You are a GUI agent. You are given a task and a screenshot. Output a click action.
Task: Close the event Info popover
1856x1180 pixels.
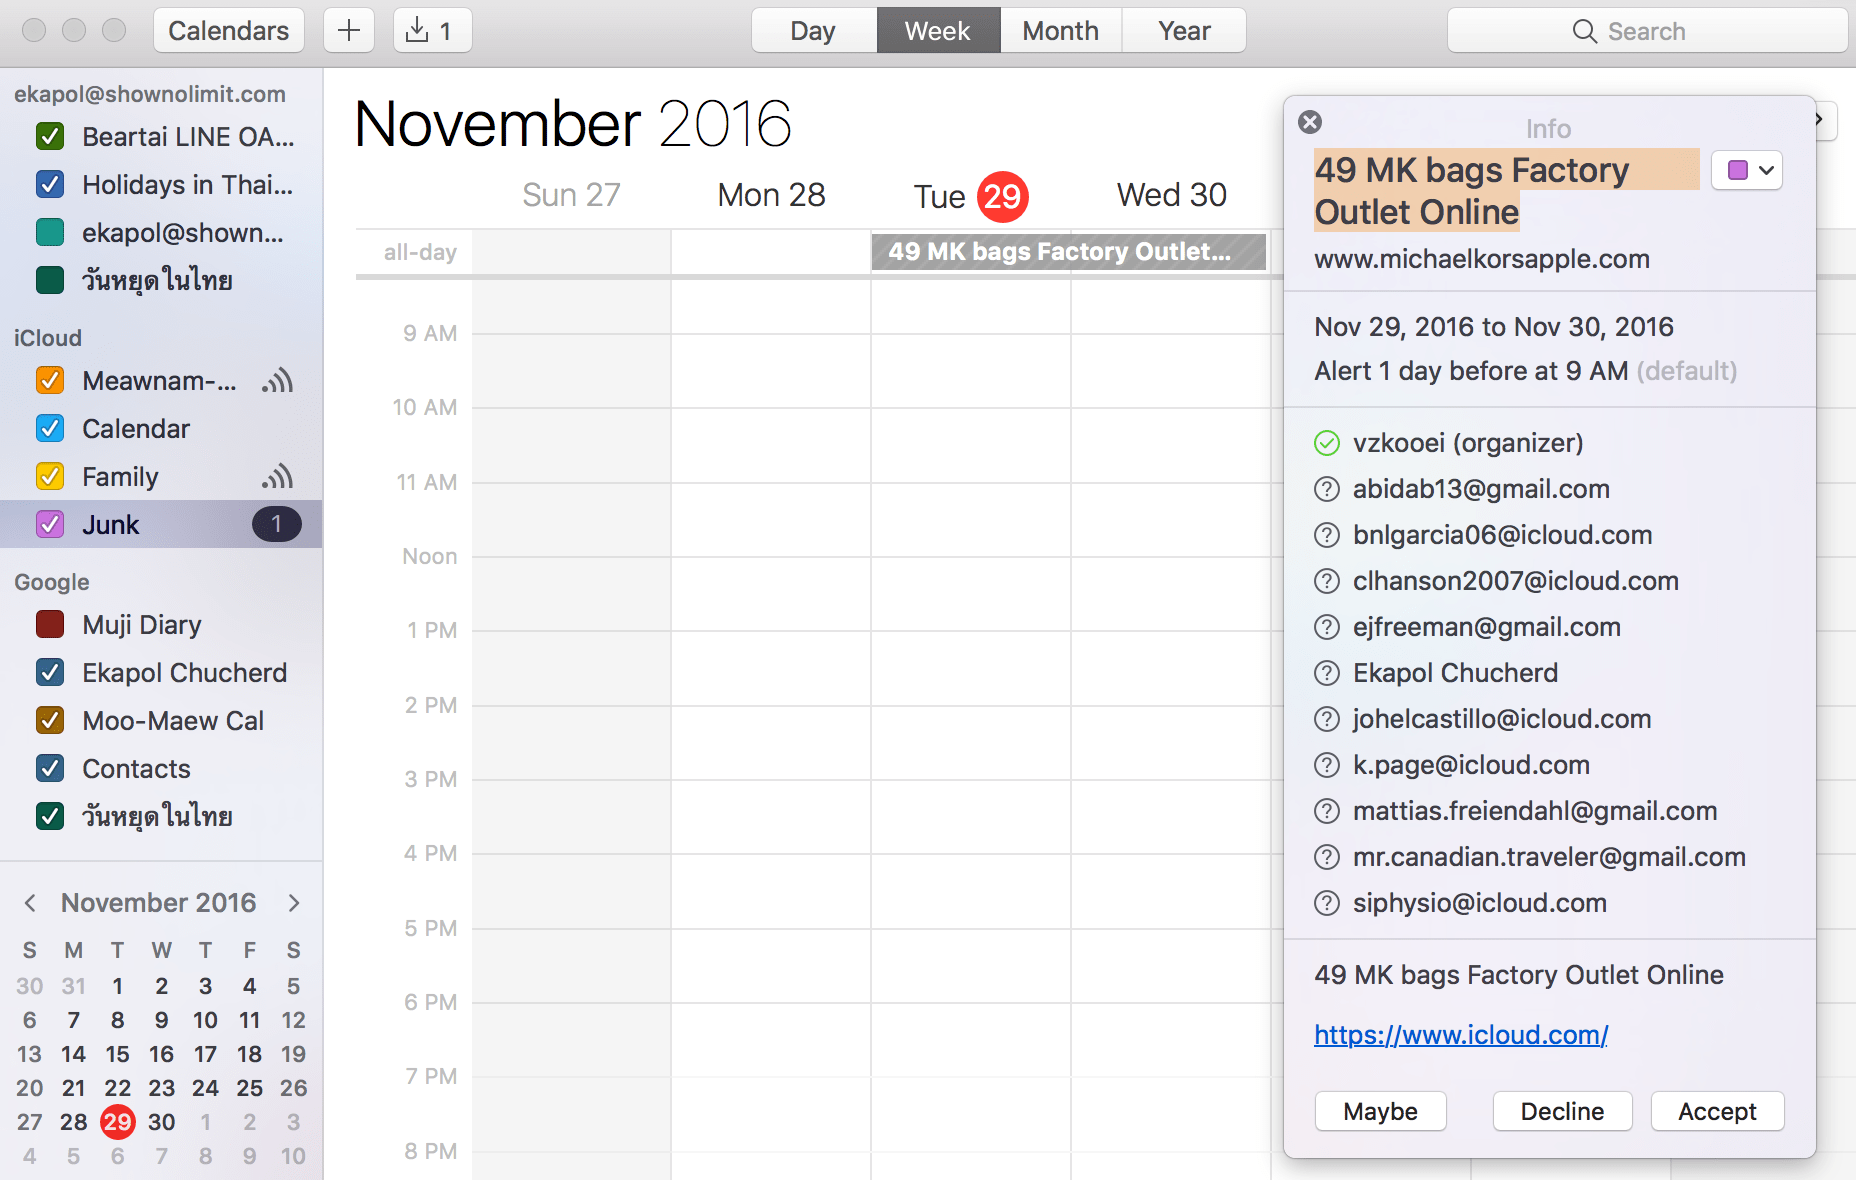pos(1310,122)
